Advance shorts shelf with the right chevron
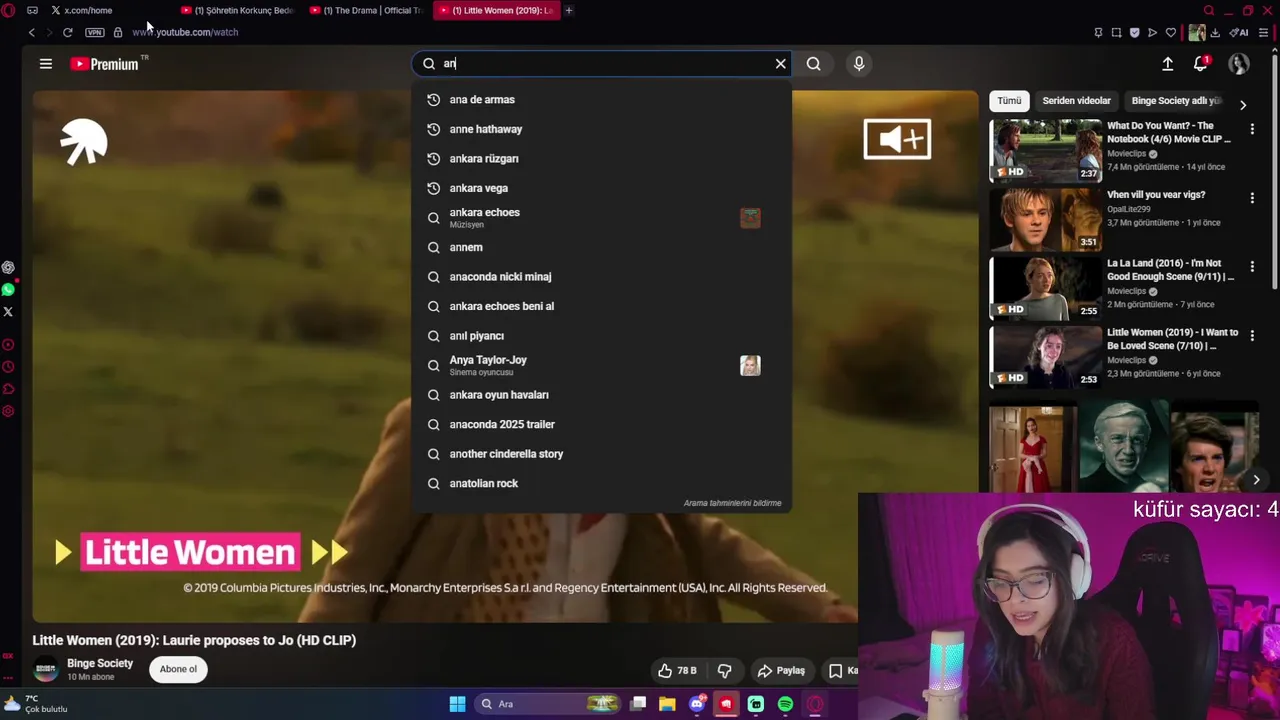Image resolution: width=1280 pixels, height=720 pixels. pyautogui.click(x=1256, y=480)
